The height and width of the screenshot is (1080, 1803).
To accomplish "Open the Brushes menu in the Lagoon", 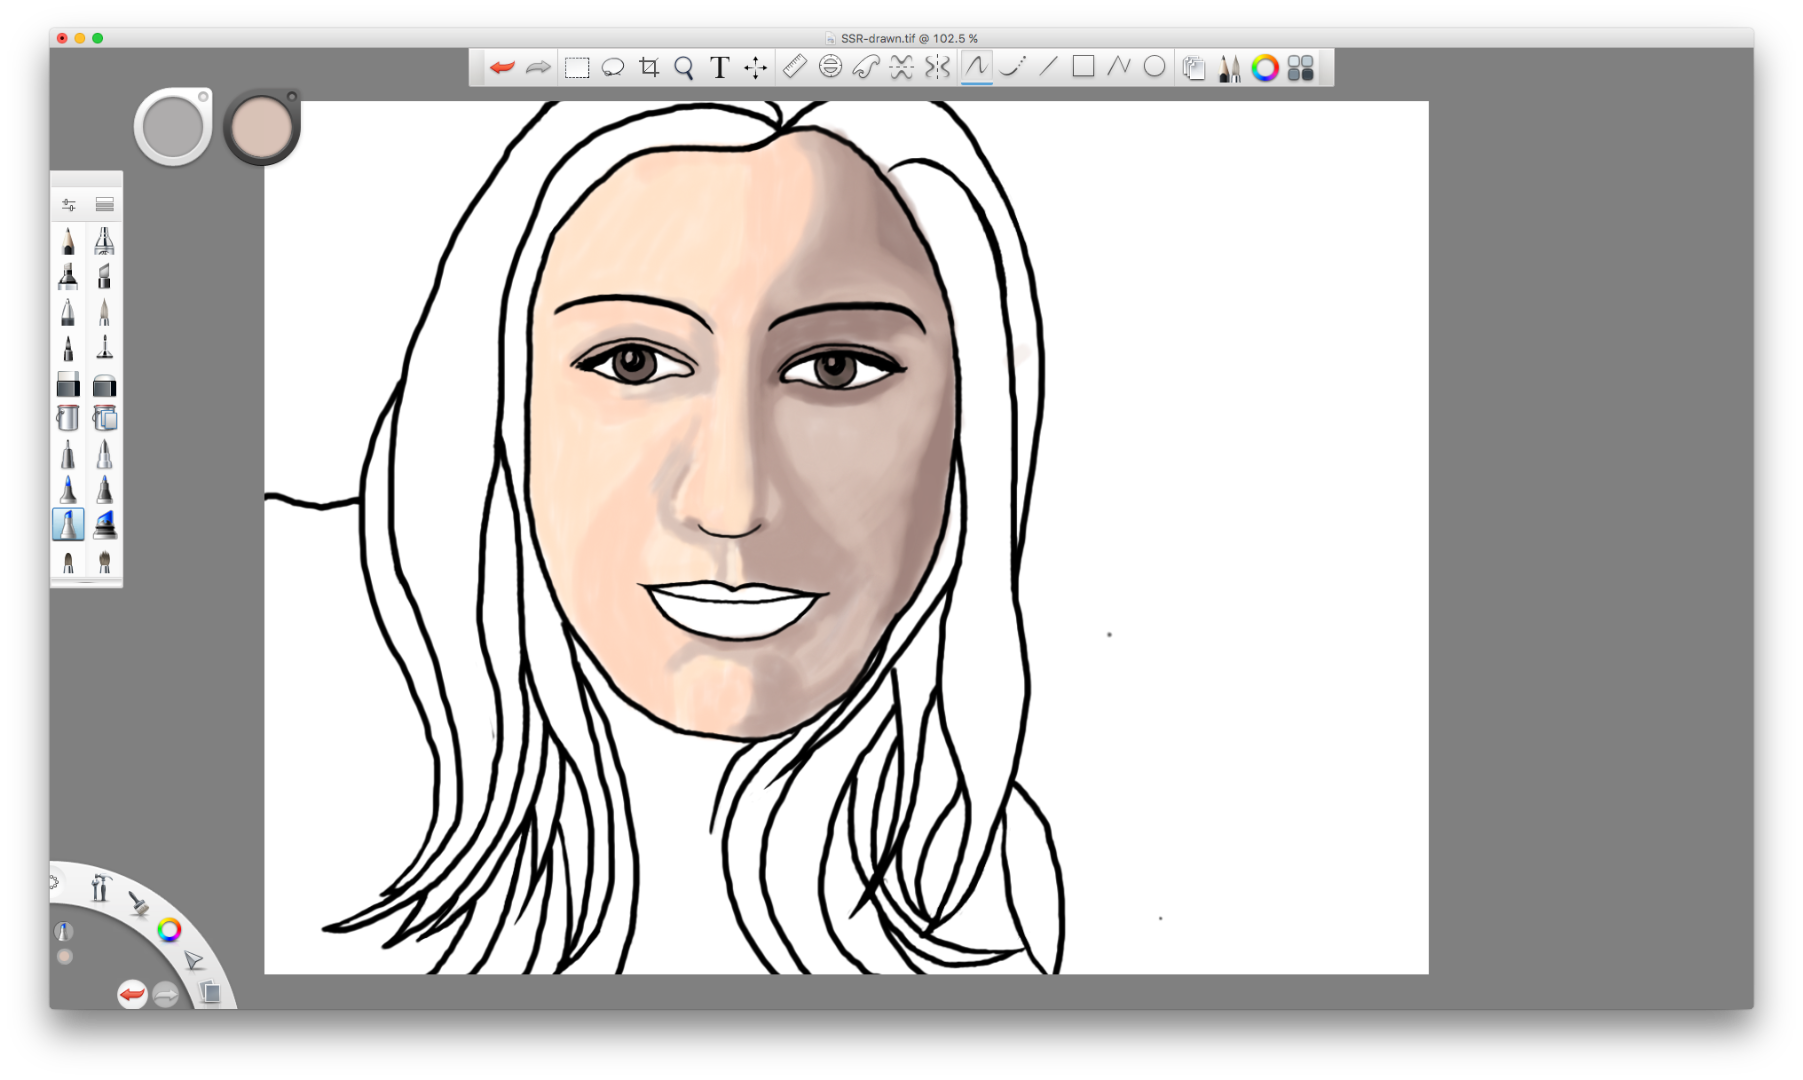I will tap(138, 903).
